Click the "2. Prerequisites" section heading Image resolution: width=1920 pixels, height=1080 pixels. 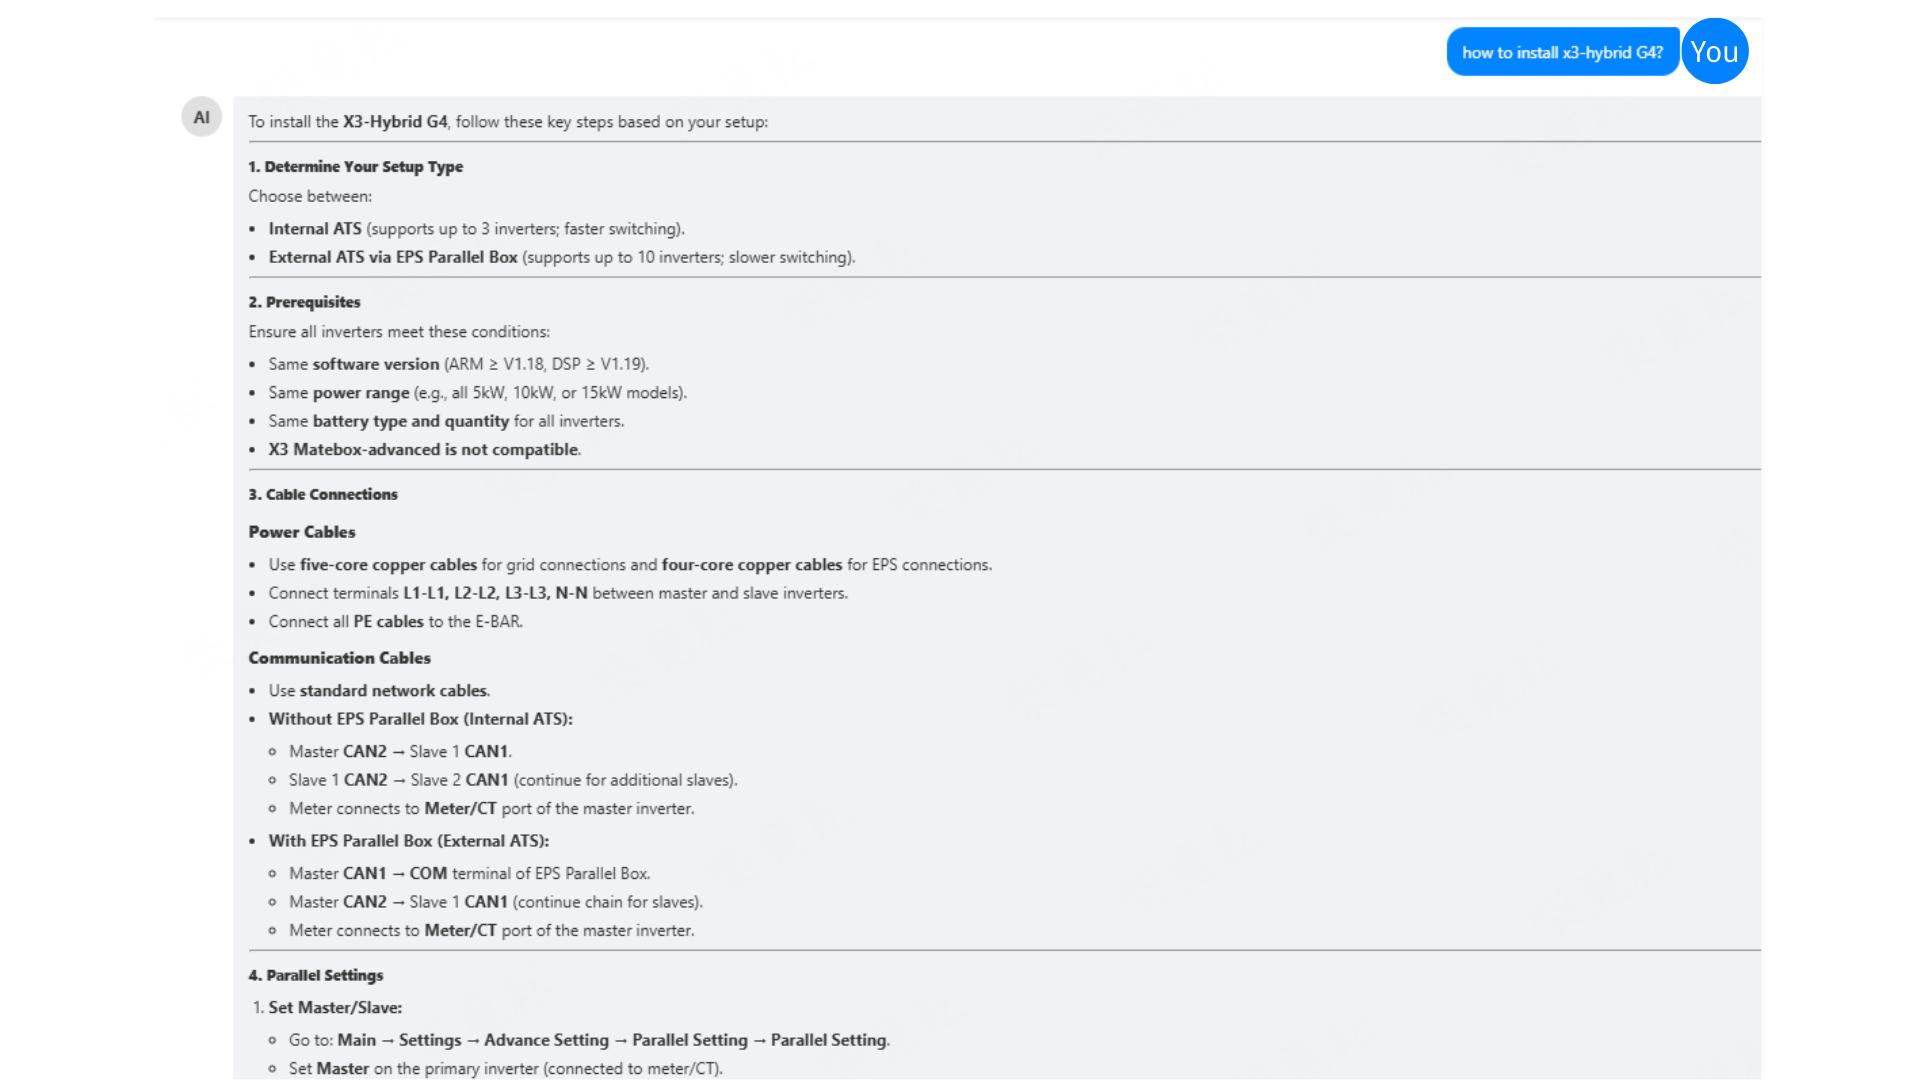304,302
